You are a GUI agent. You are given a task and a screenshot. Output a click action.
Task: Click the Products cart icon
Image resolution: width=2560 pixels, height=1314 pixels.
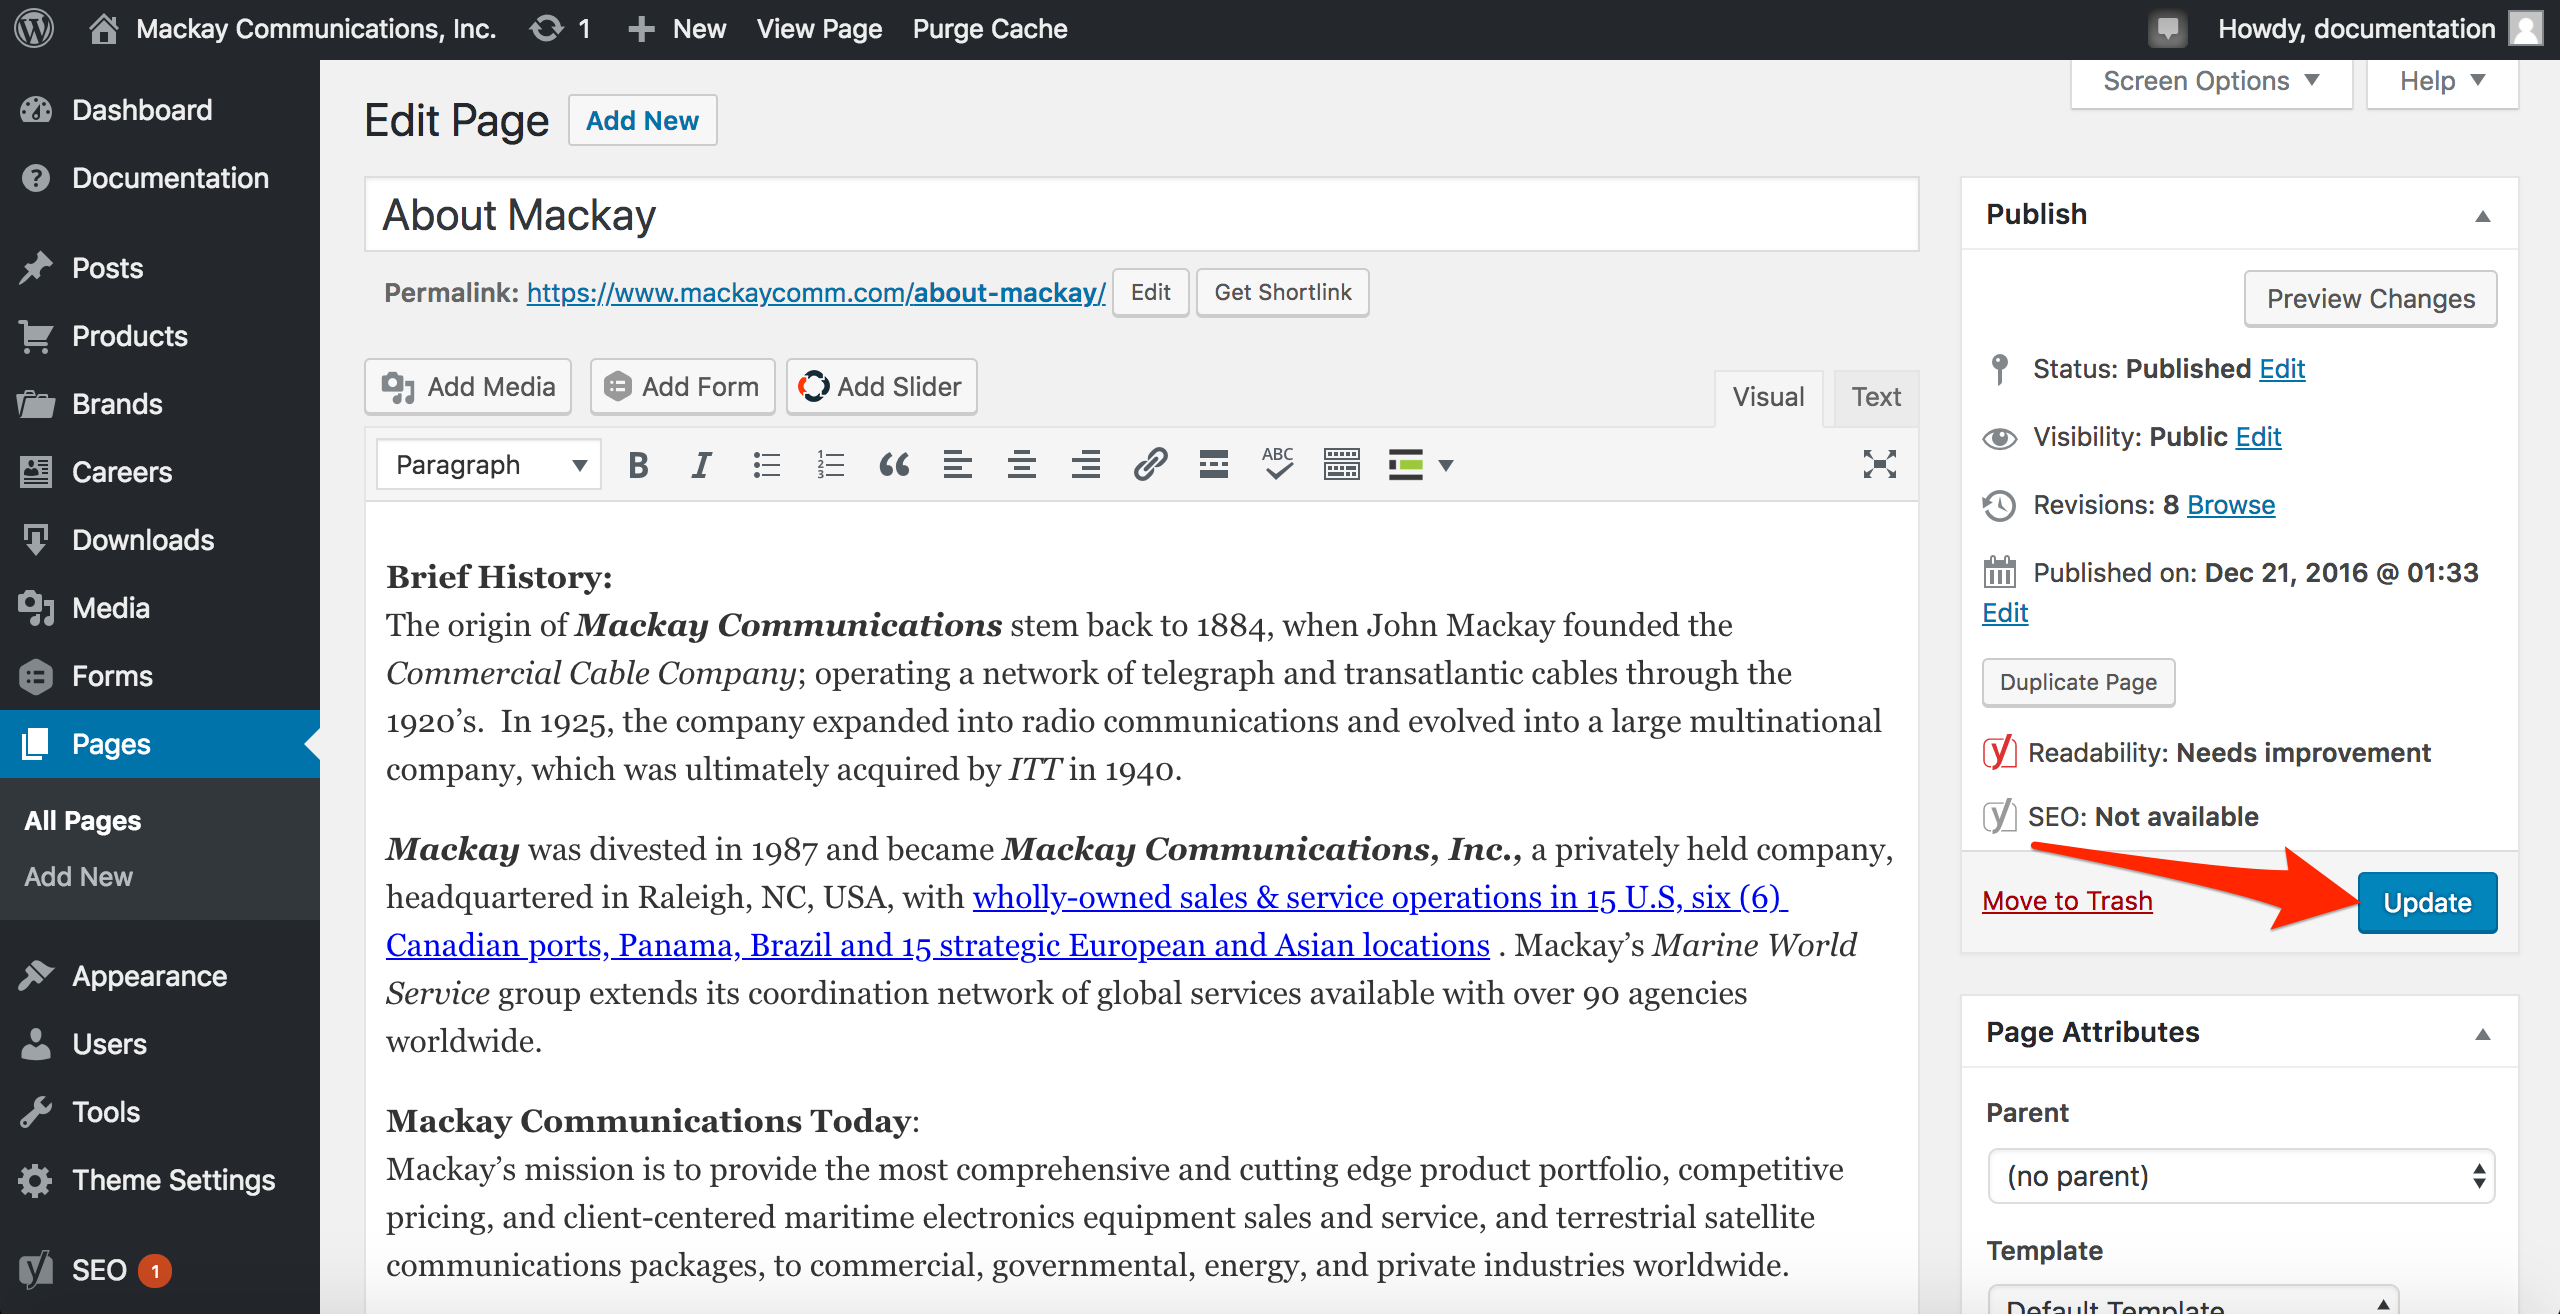click(x=36, y=336)
